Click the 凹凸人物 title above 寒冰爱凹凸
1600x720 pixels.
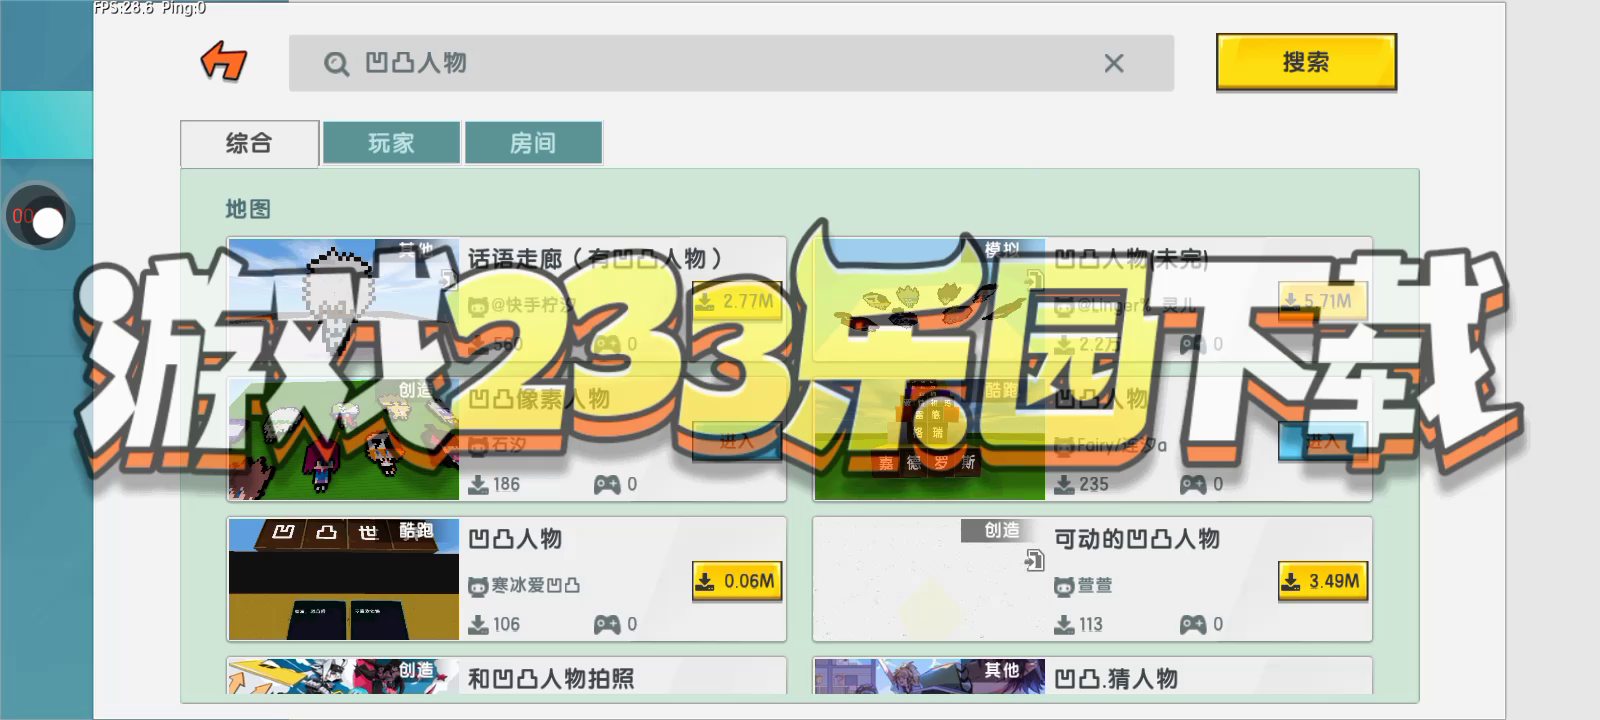point(515,539)
